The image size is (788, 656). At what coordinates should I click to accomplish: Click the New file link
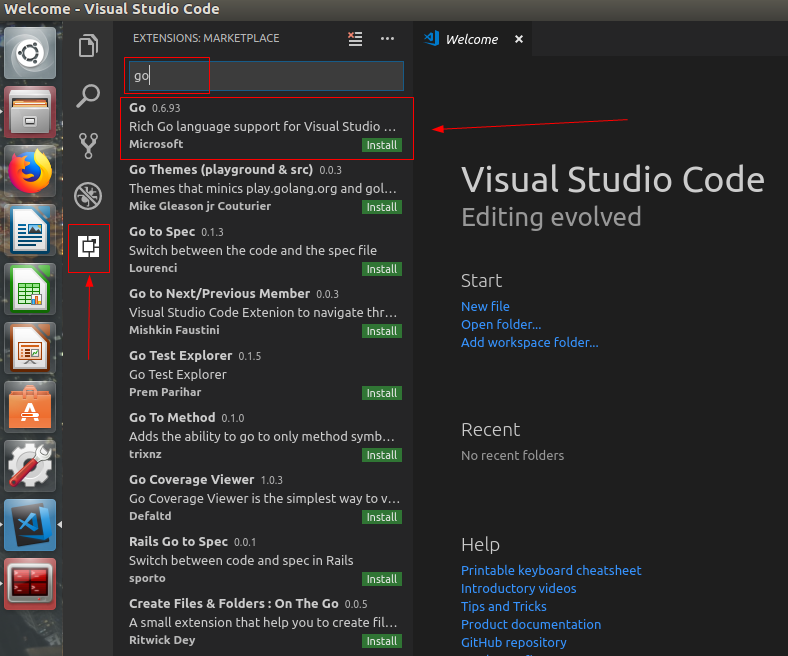click(x=485, y=306)
